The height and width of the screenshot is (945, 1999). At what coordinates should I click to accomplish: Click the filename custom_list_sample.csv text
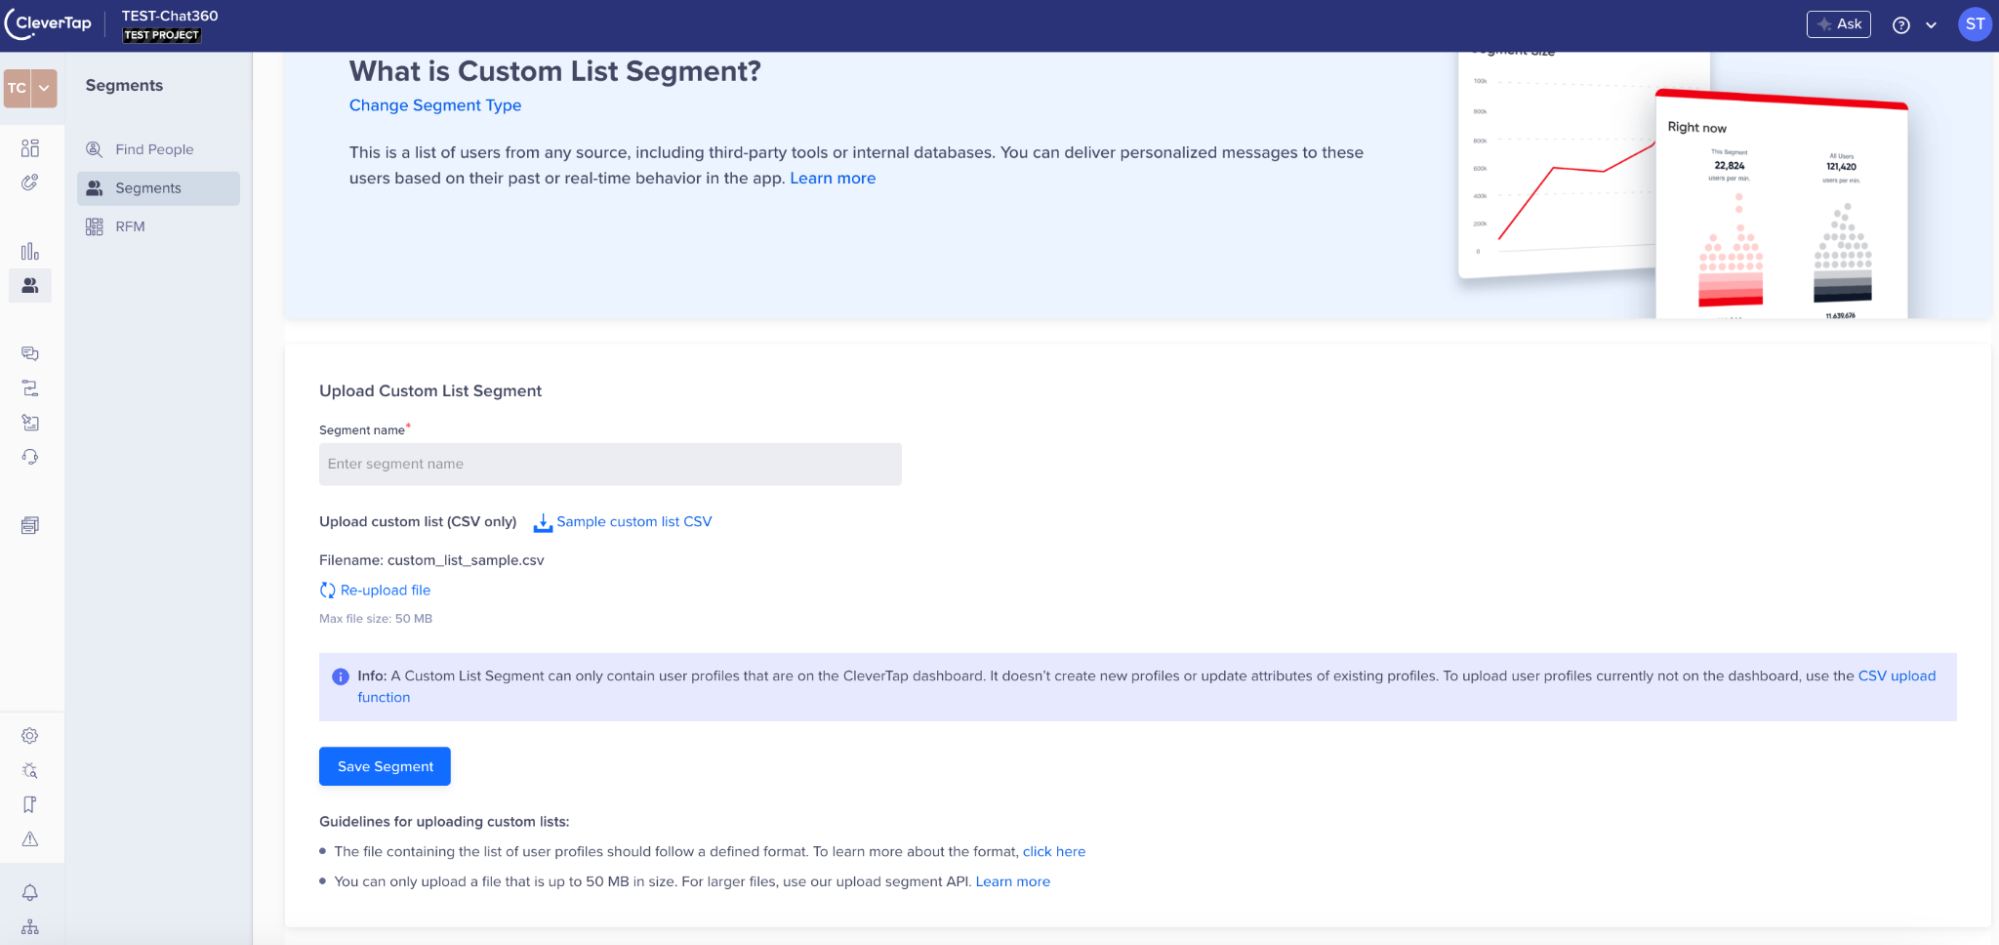coord(466,560)
